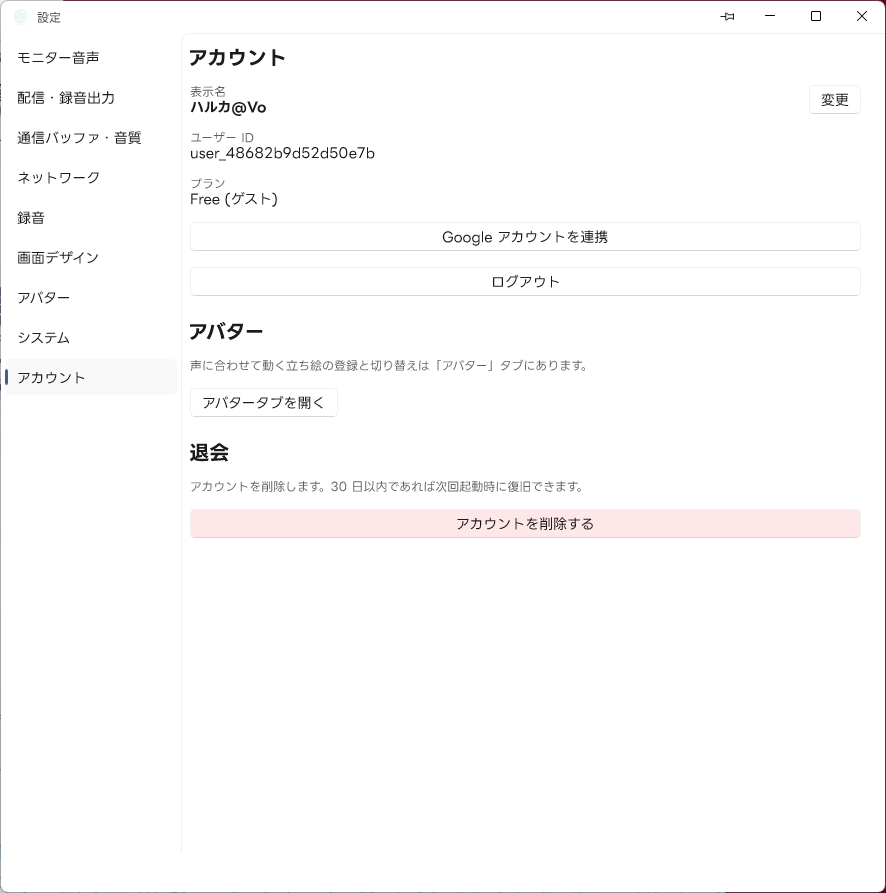
Task: Click plan value Free (ゲスト)
Action: 234,199
